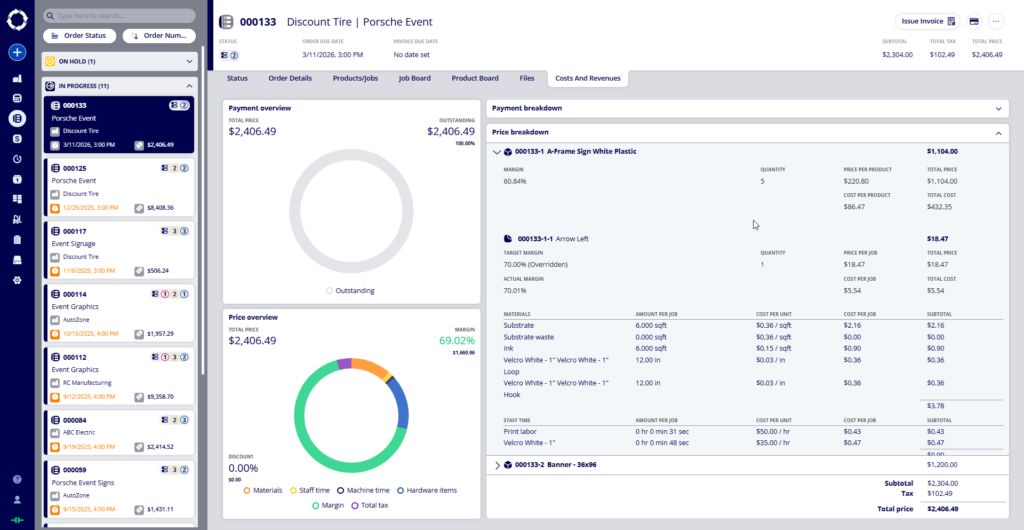Click the blue plus create button in sidebar
The image size is (1024, 530).
pyautogui.click(x=17, y=52)
